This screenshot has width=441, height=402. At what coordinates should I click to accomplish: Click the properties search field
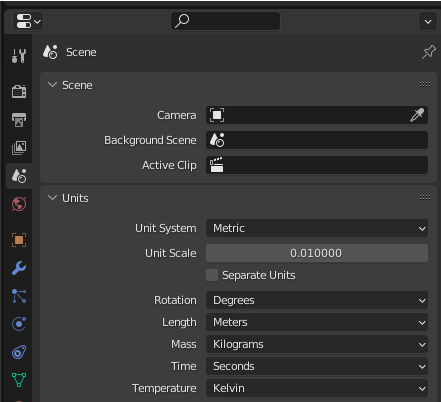pos(225,21)
